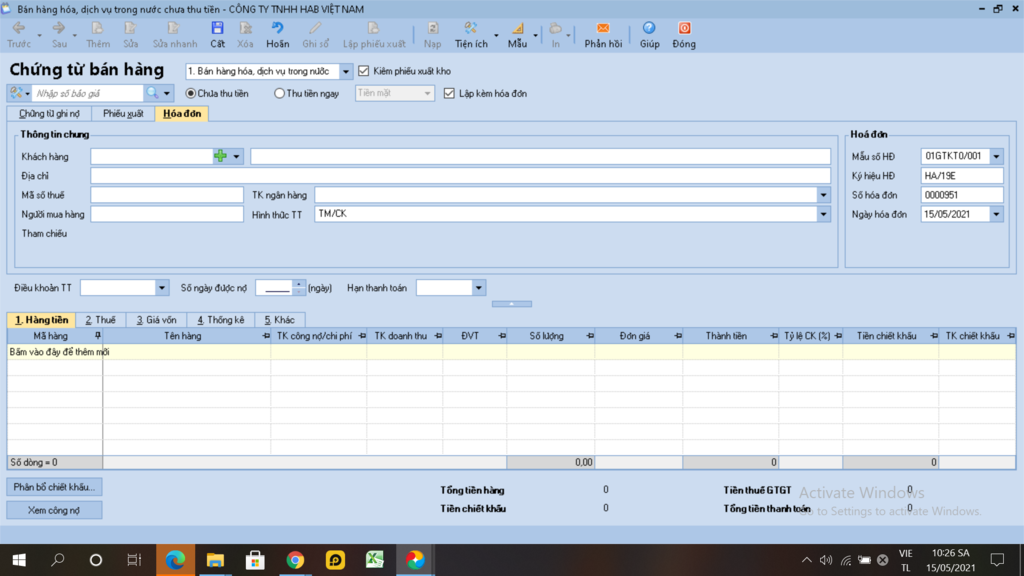Click the Xóa (delete) toolbar icon
Image resolution: width=1024 pixels, height=576 pixels.
(246, 28)
